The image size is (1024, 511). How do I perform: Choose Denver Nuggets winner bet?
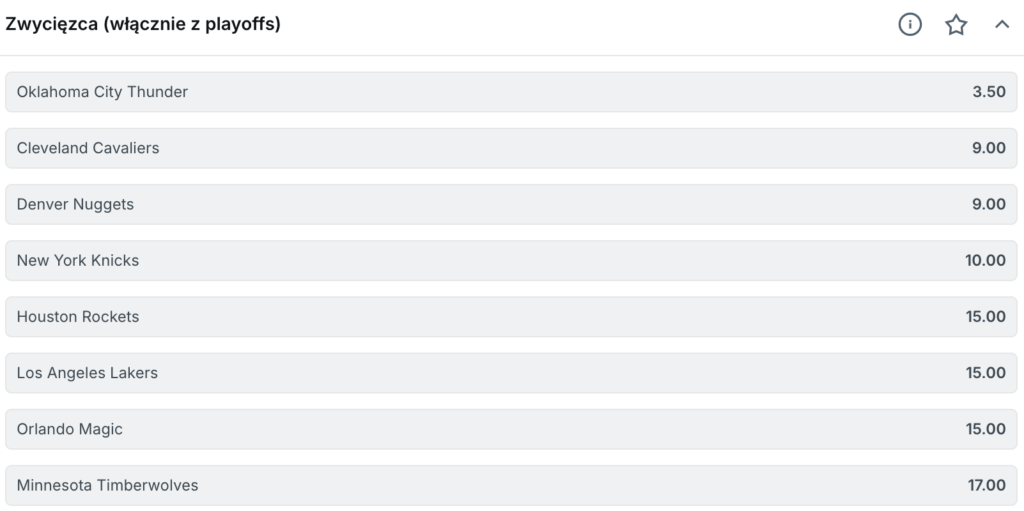click(x=510, y=204)
